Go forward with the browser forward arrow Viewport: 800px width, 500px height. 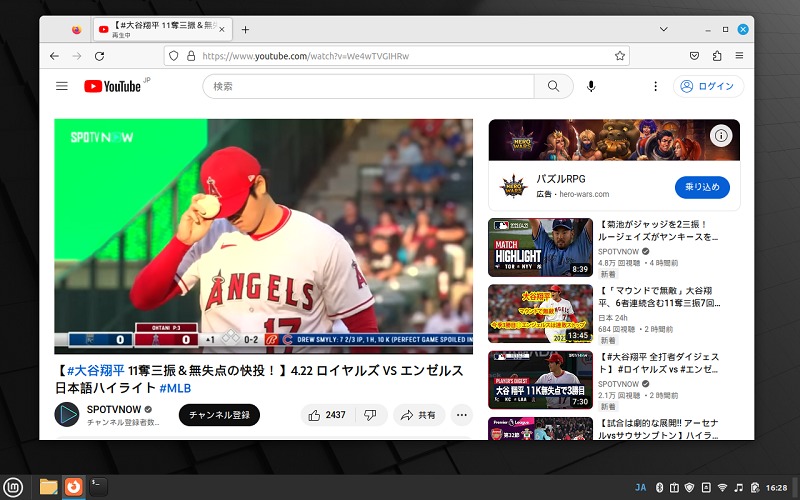[x=77, y=56]
